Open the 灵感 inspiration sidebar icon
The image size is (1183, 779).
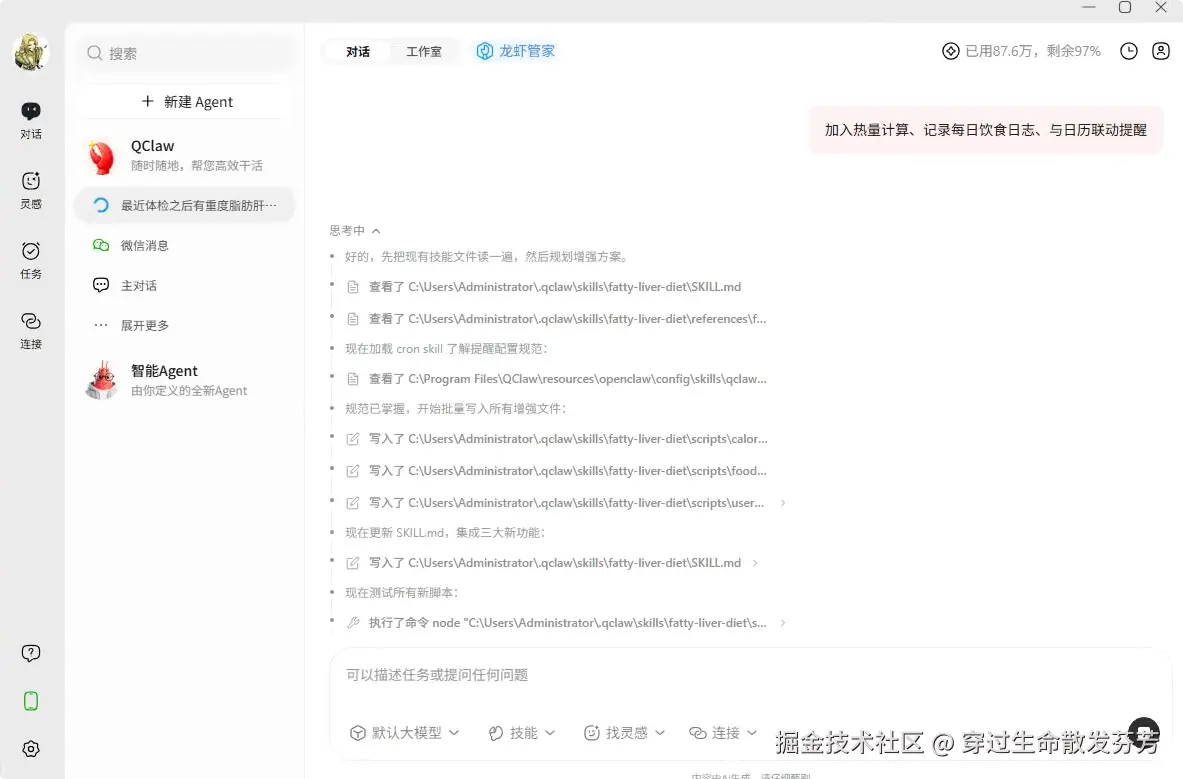point(31,190)
